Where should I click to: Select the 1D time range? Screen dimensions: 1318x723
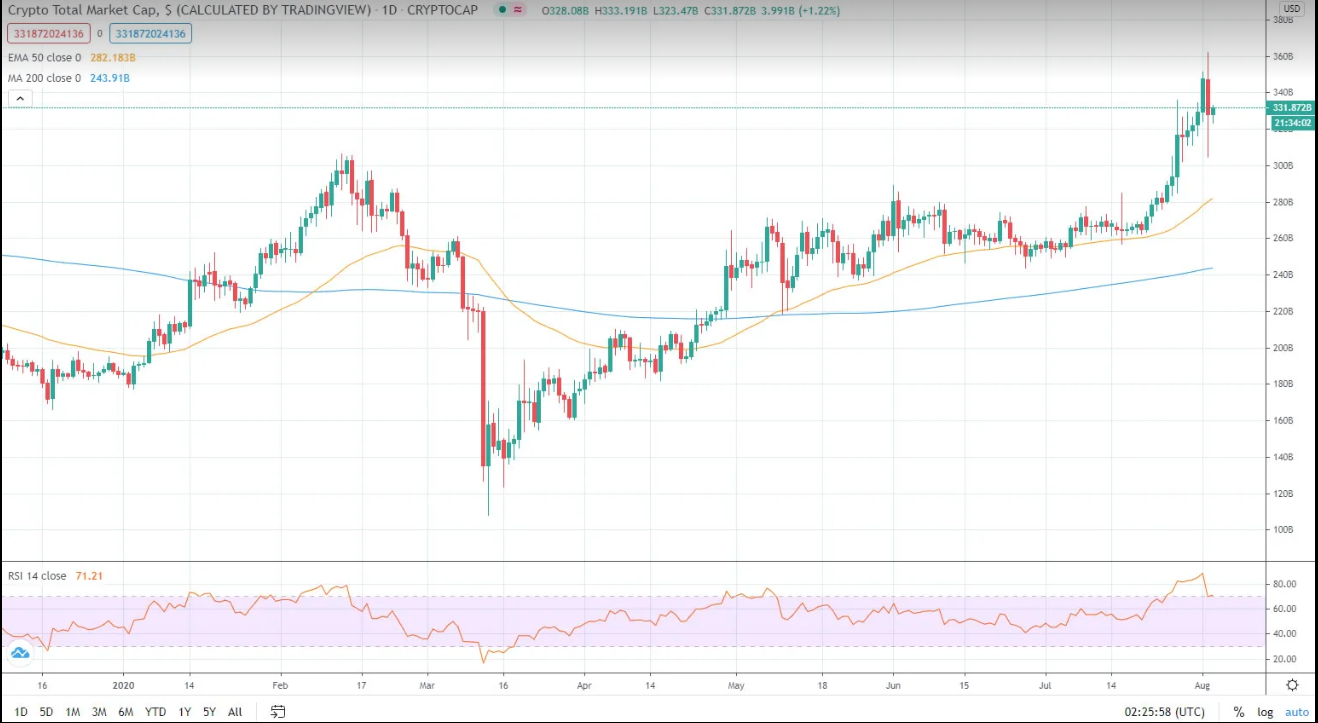pyautogui.click(x=19, y=712)
